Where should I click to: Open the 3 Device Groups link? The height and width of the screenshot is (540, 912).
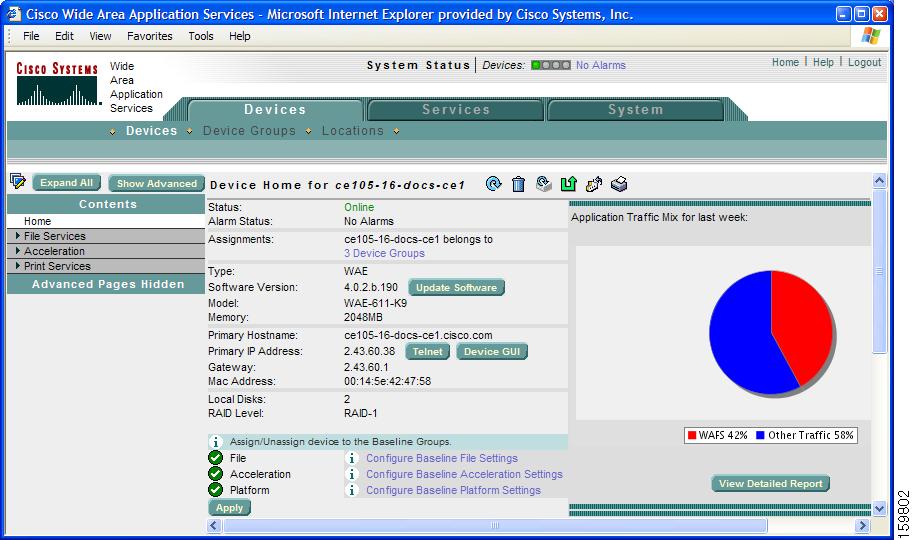(384, 253)
